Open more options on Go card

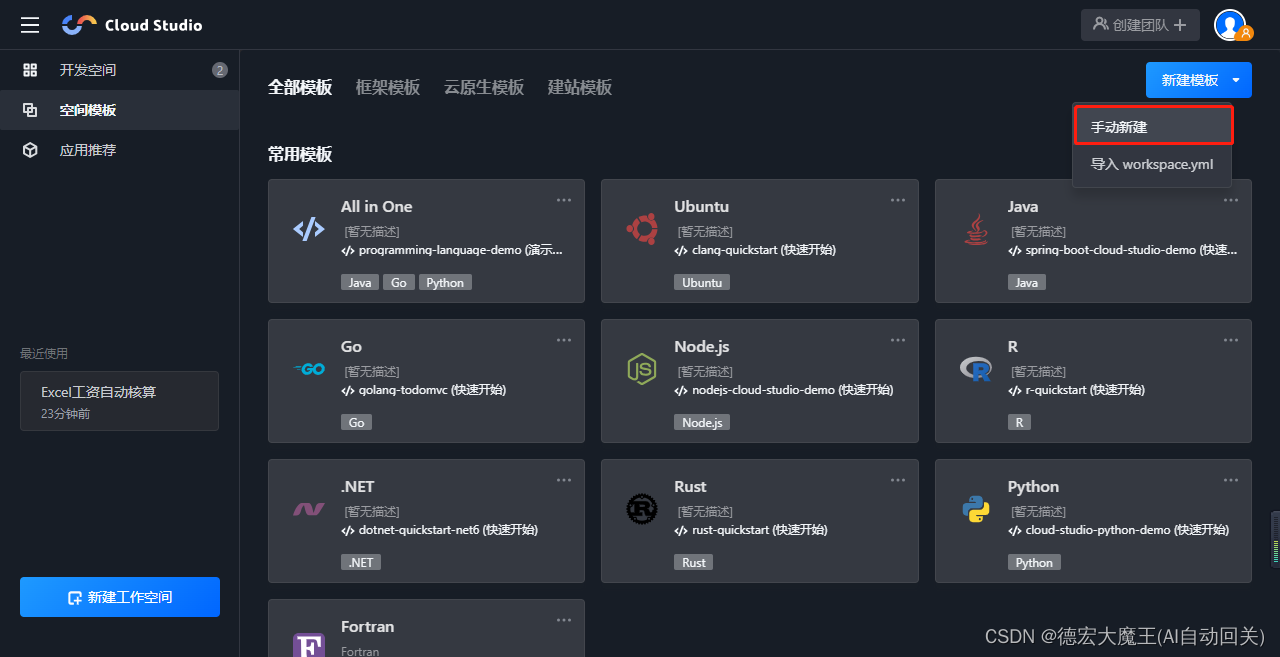(x=564, y=340)
